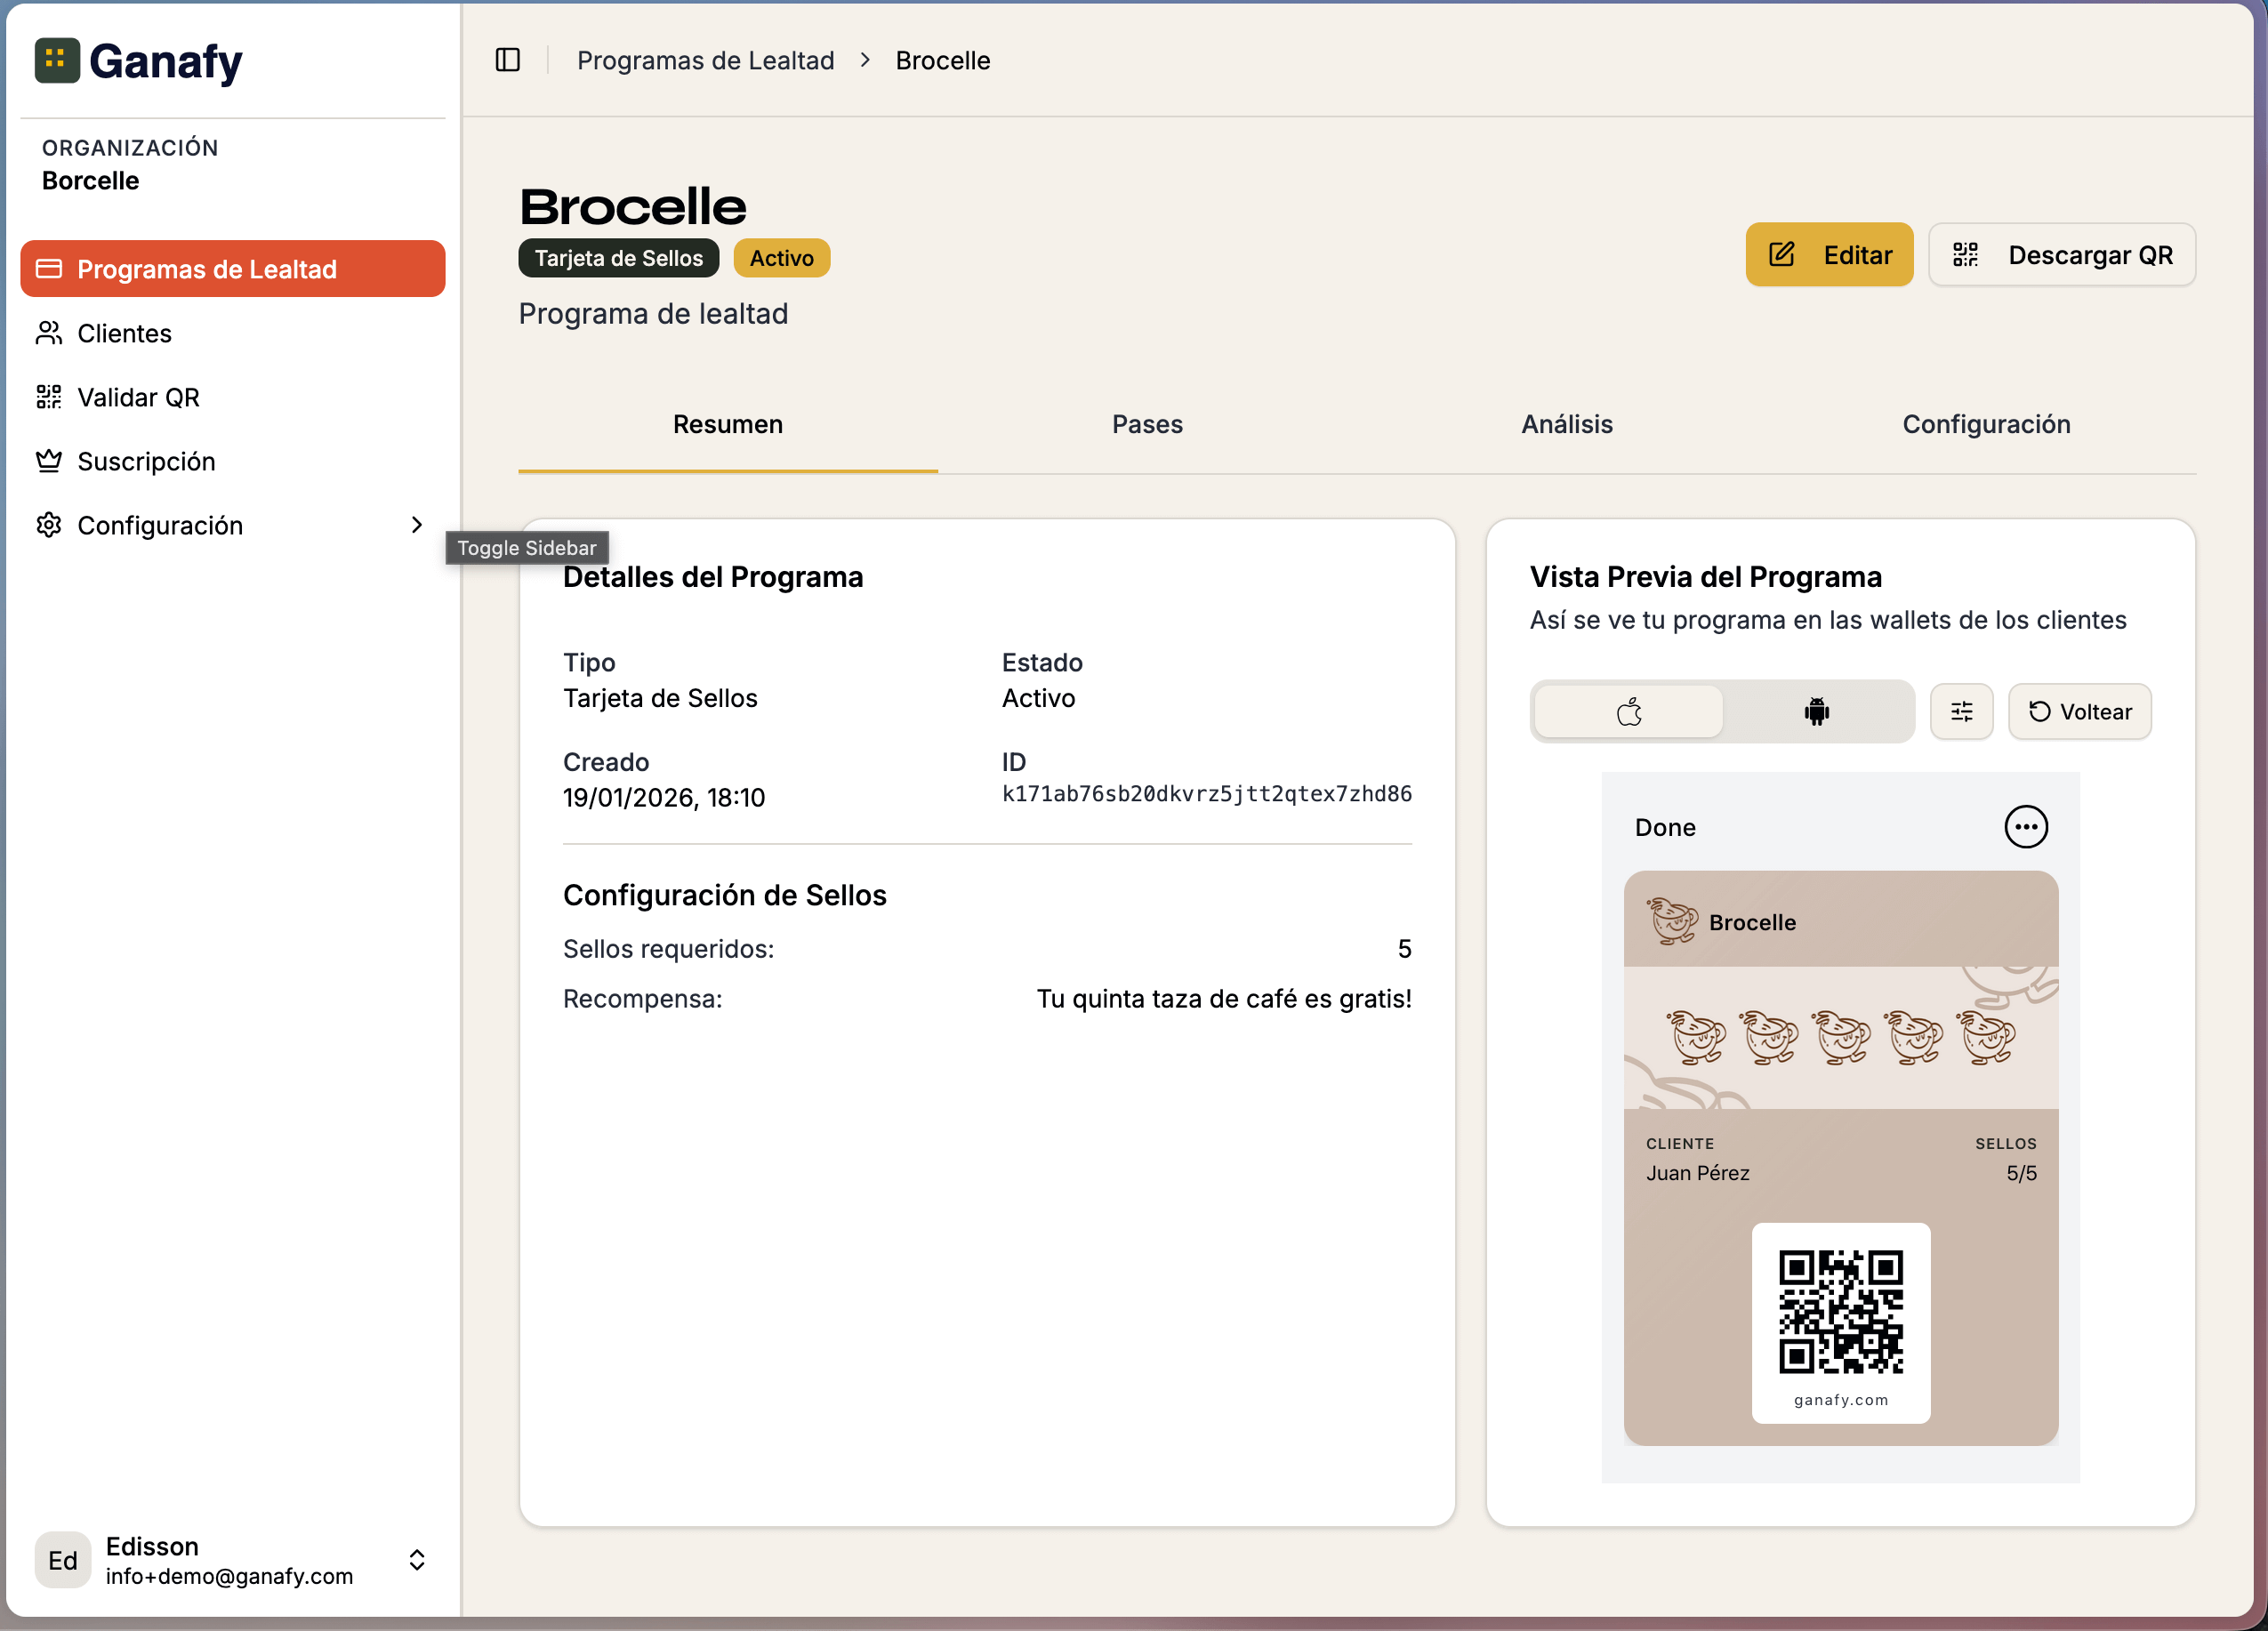Click the Toggle Sidebar panel icon
2268x1631 pixels.
click(x=507, y=60)
